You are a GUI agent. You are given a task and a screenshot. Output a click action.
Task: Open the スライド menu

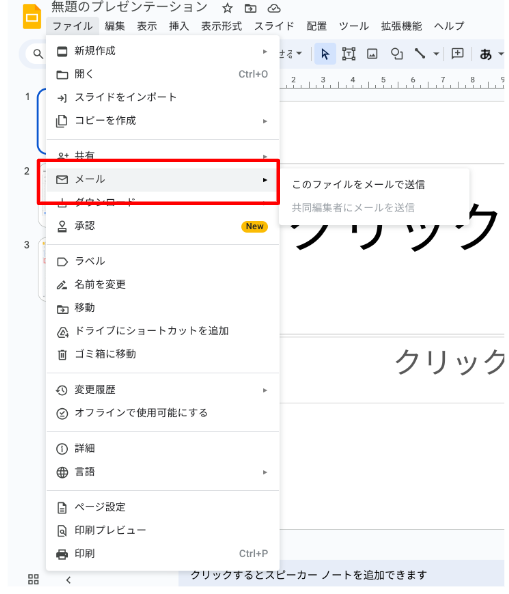274,26
